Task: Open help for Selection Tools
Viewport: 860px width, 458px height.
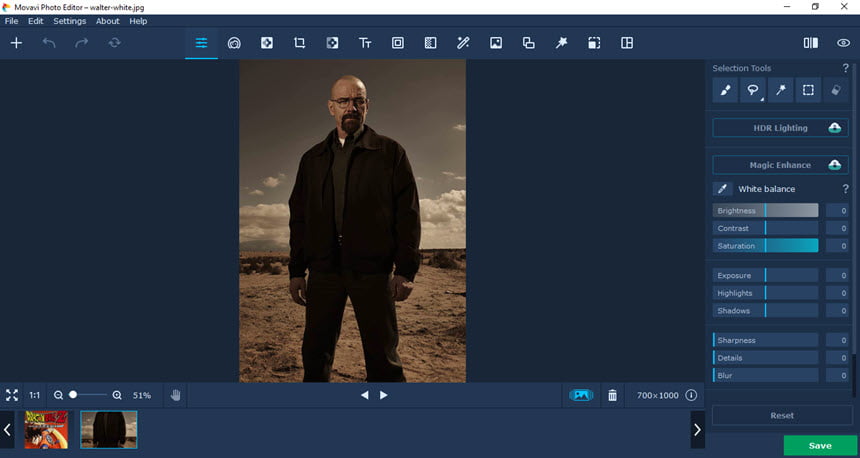Action: 845,68
